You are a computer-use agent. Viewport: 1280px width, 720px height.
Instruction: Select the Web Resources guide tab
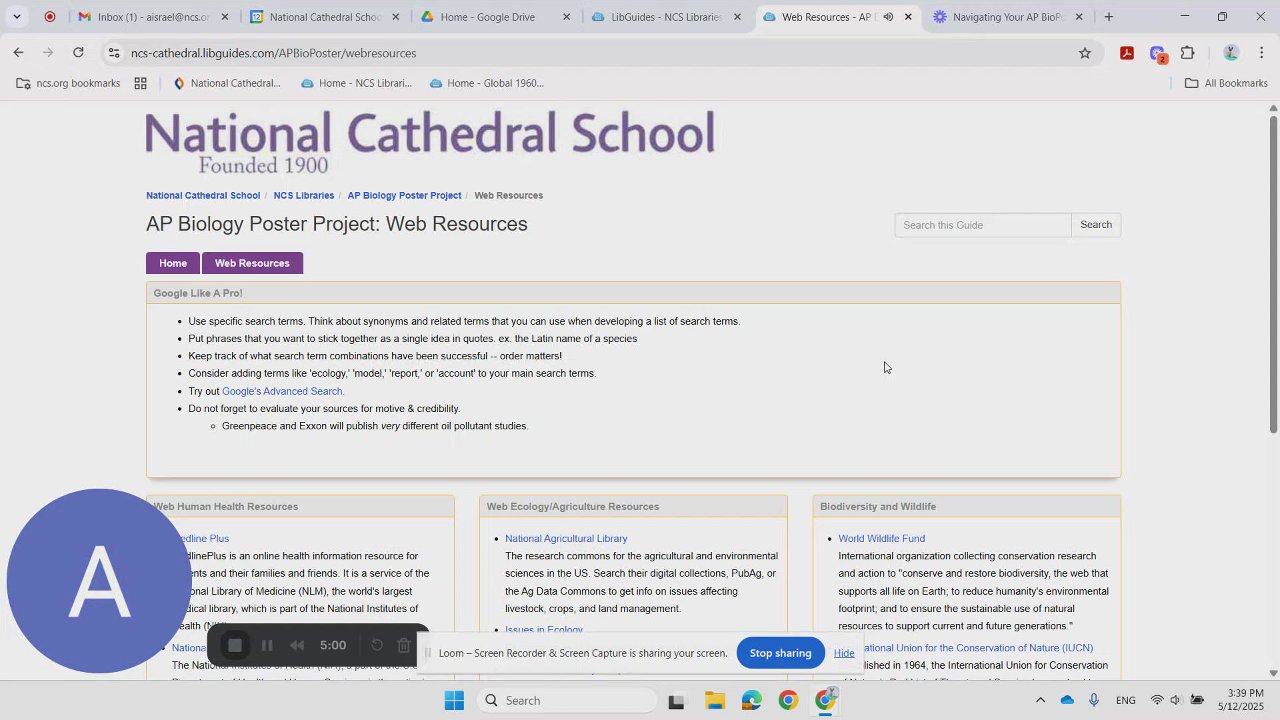252,263
